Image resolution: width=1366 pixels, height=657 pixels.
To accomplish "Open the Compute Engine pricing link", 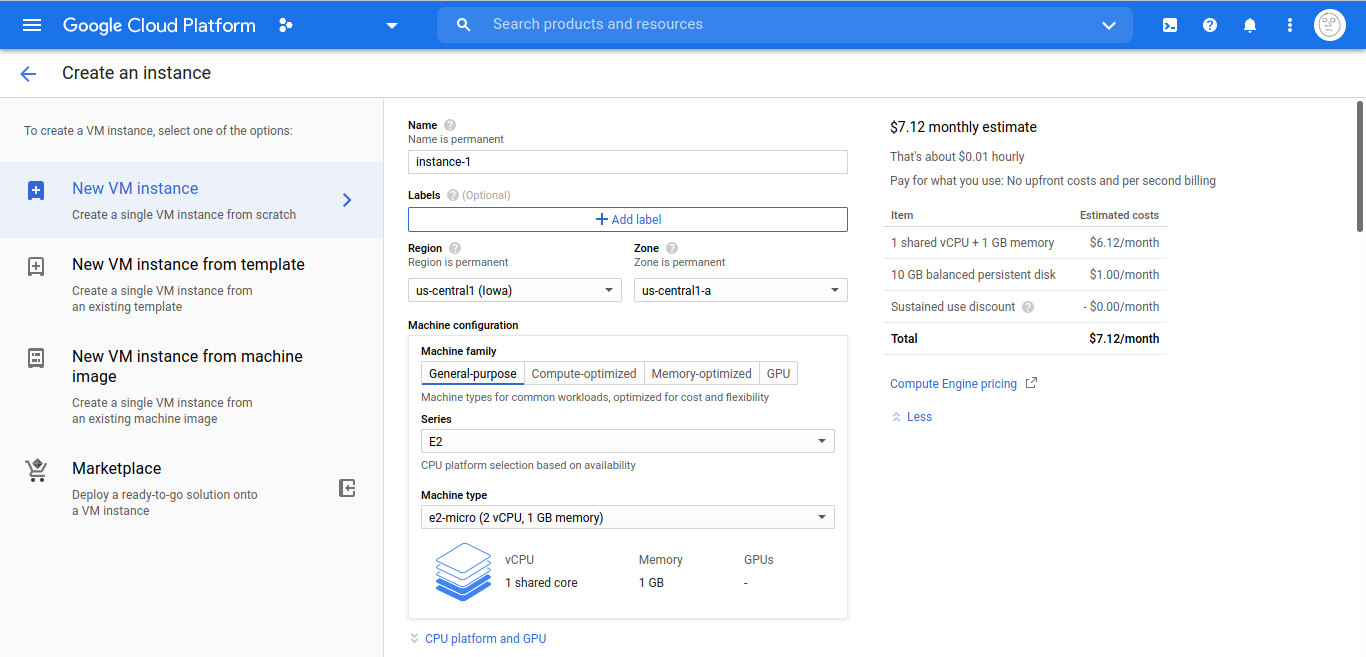I will coord(953,384).
